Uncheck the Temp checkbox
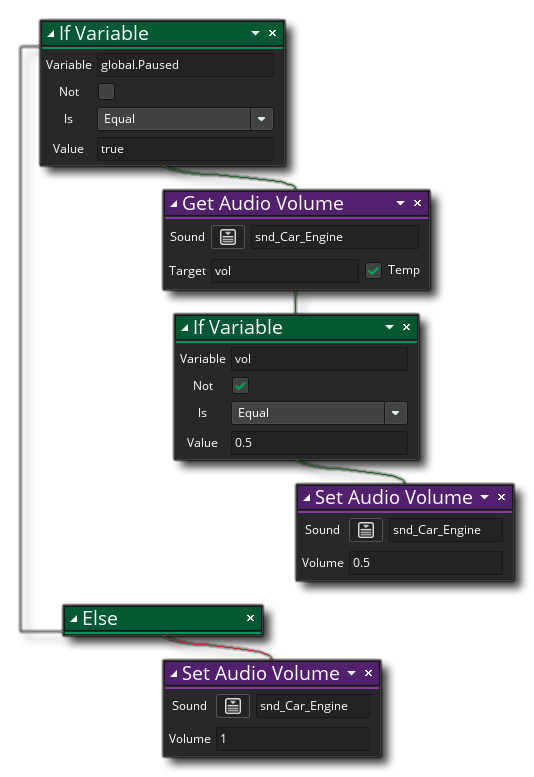The height and width of the screenshot is (777, 534). coord(374,271)
